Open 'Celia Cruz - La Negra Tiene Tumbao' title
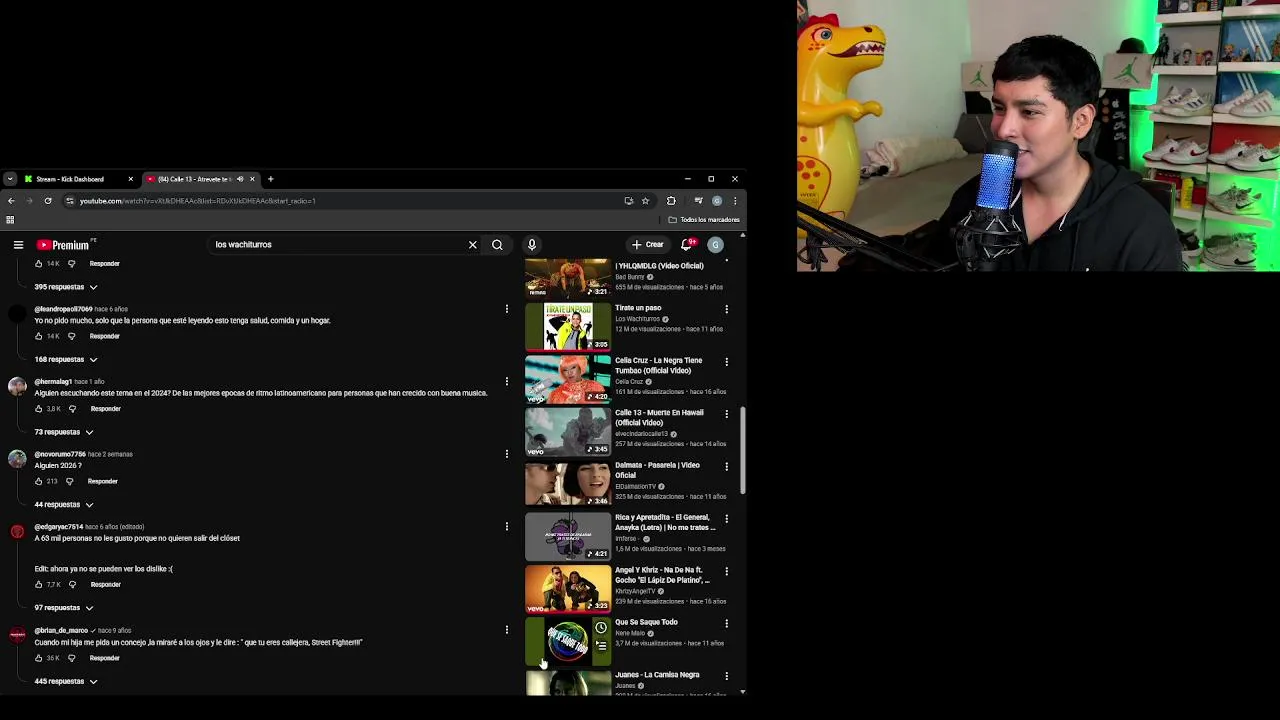The image size is (1280, 720). click(x=658, y=365)
